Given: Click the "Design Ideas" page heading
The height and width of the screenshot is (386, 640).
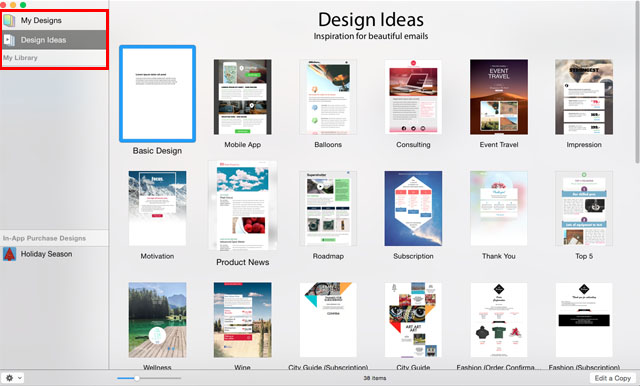Looking at the screenshot, I should [x=371, y=19].
